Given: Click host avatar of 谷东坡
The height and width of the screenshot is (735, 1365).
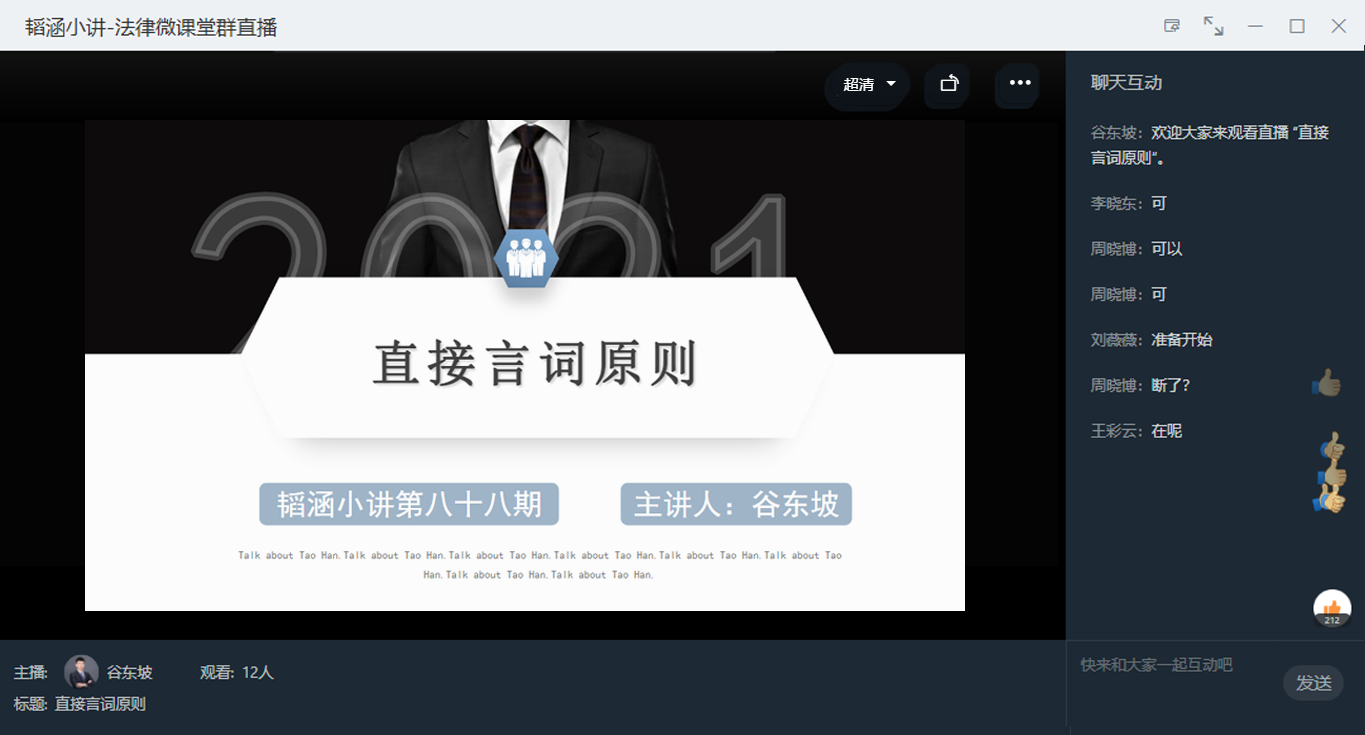Looking at the screenshot, I should (x=81, y=672).
